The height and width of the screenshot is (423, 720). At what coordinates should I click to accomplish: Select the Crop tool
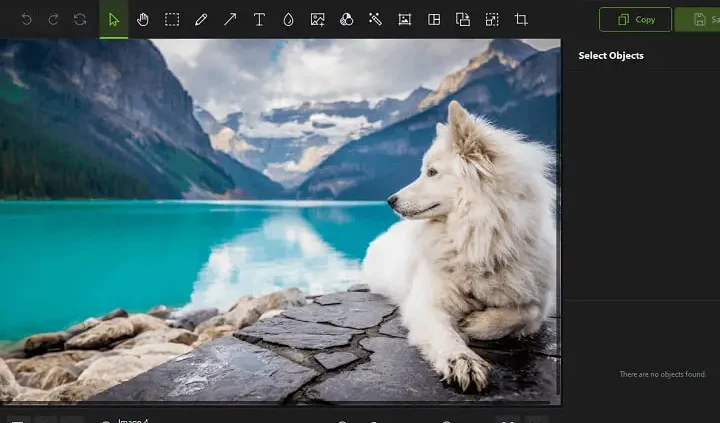tap(521, 19)
